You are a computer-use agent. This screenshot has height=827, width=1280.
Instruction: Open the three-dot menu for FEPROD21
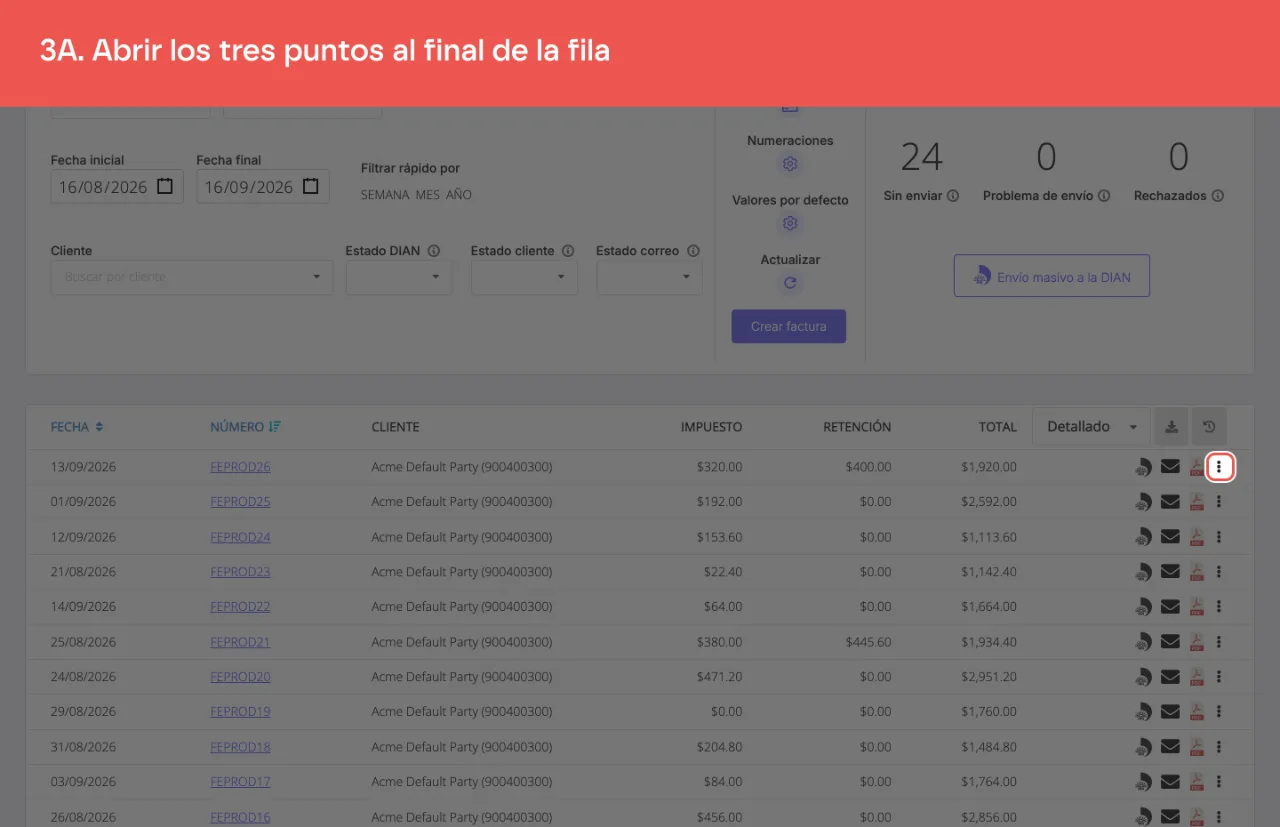tap(1219, 642)
